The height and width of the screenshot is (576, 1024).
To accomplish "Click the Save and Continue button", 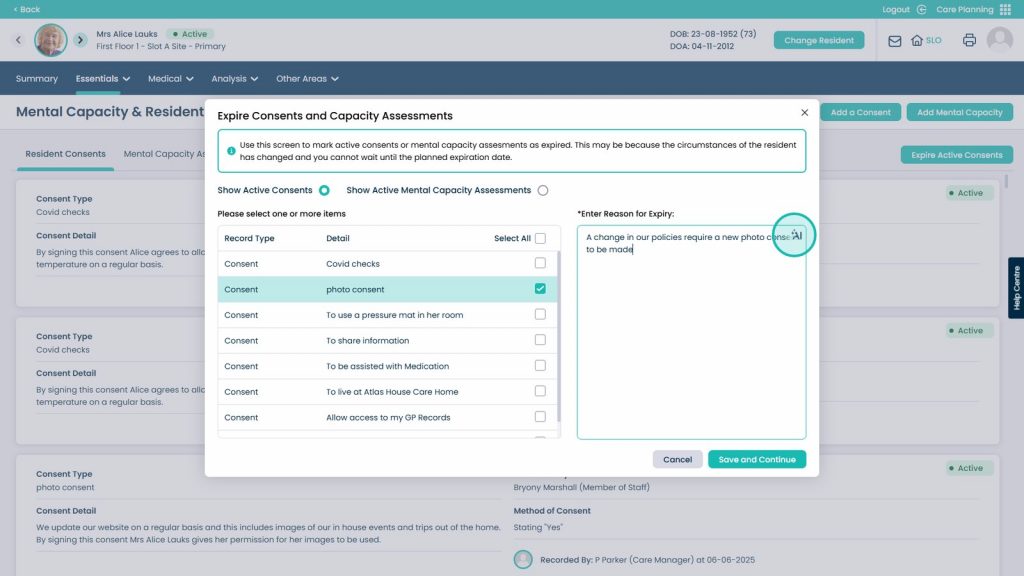I will click(x=757, y=460).
